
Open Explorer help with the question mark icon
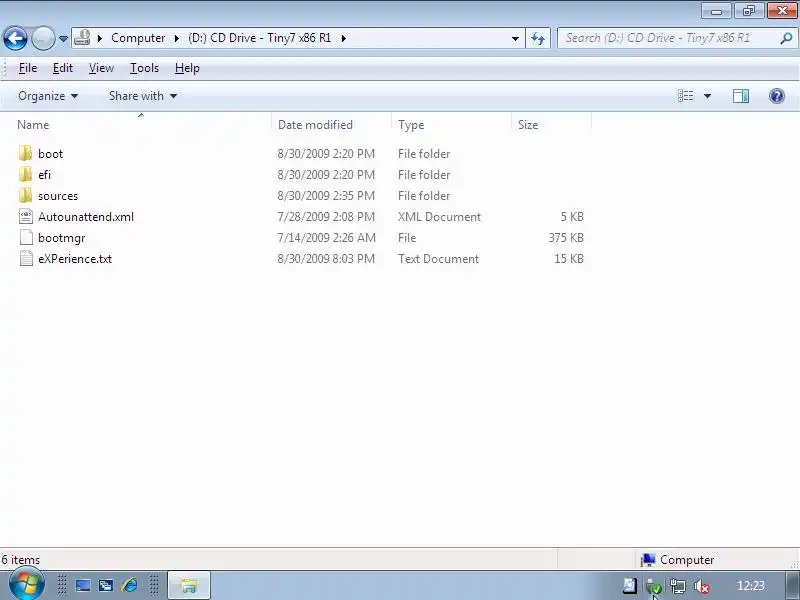[x=777, y=96]
